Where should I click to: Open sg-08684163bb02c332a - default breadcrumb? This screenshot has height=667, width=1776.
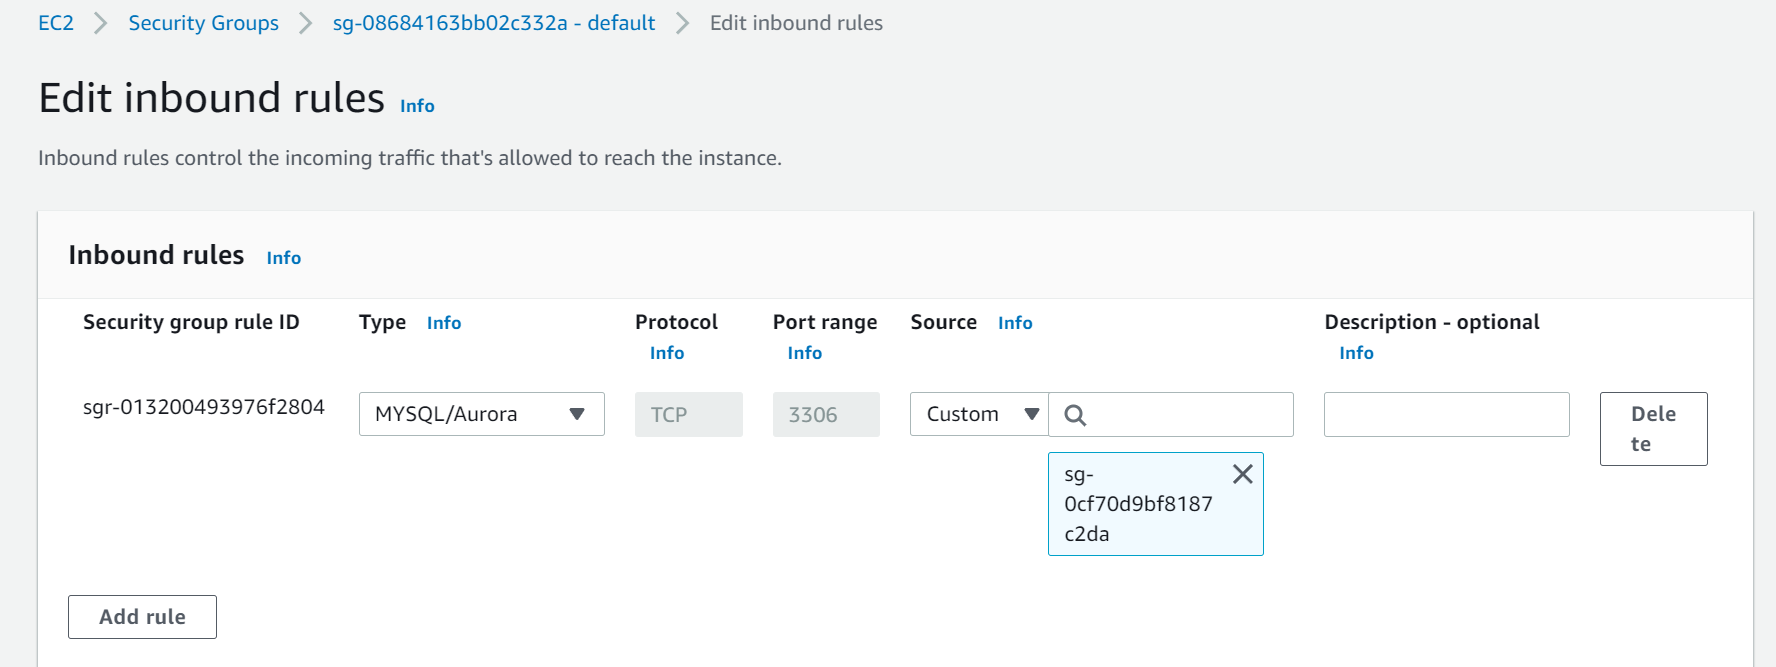point(494,23)
